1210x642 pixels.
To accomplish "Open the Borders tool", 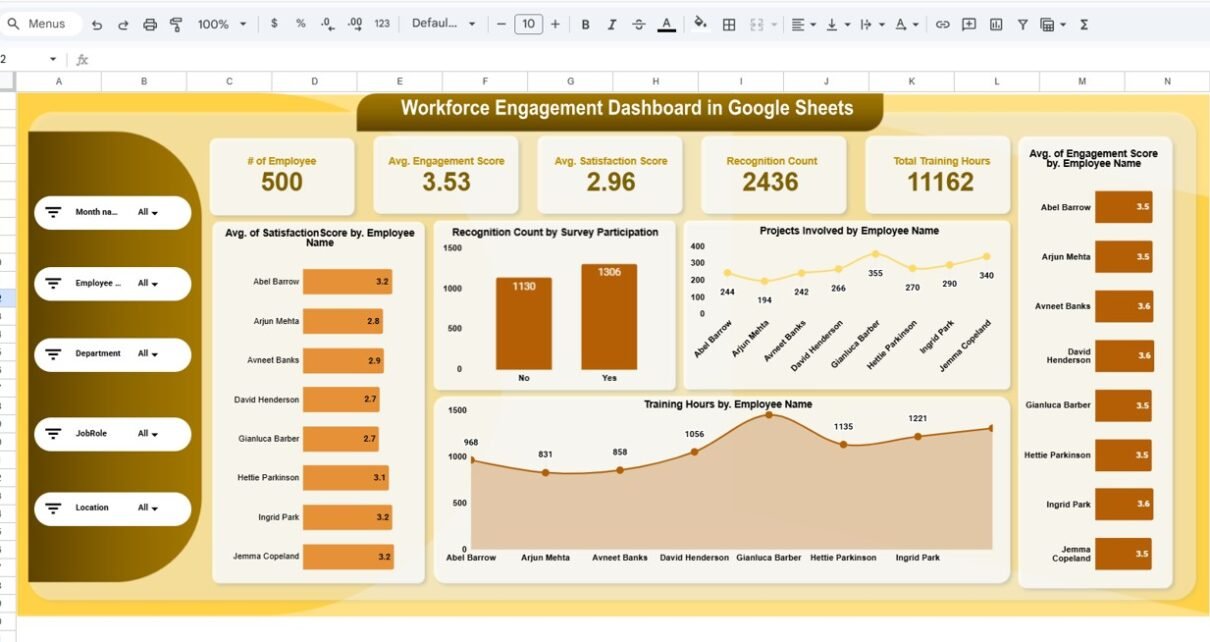I will pos(730,24).
